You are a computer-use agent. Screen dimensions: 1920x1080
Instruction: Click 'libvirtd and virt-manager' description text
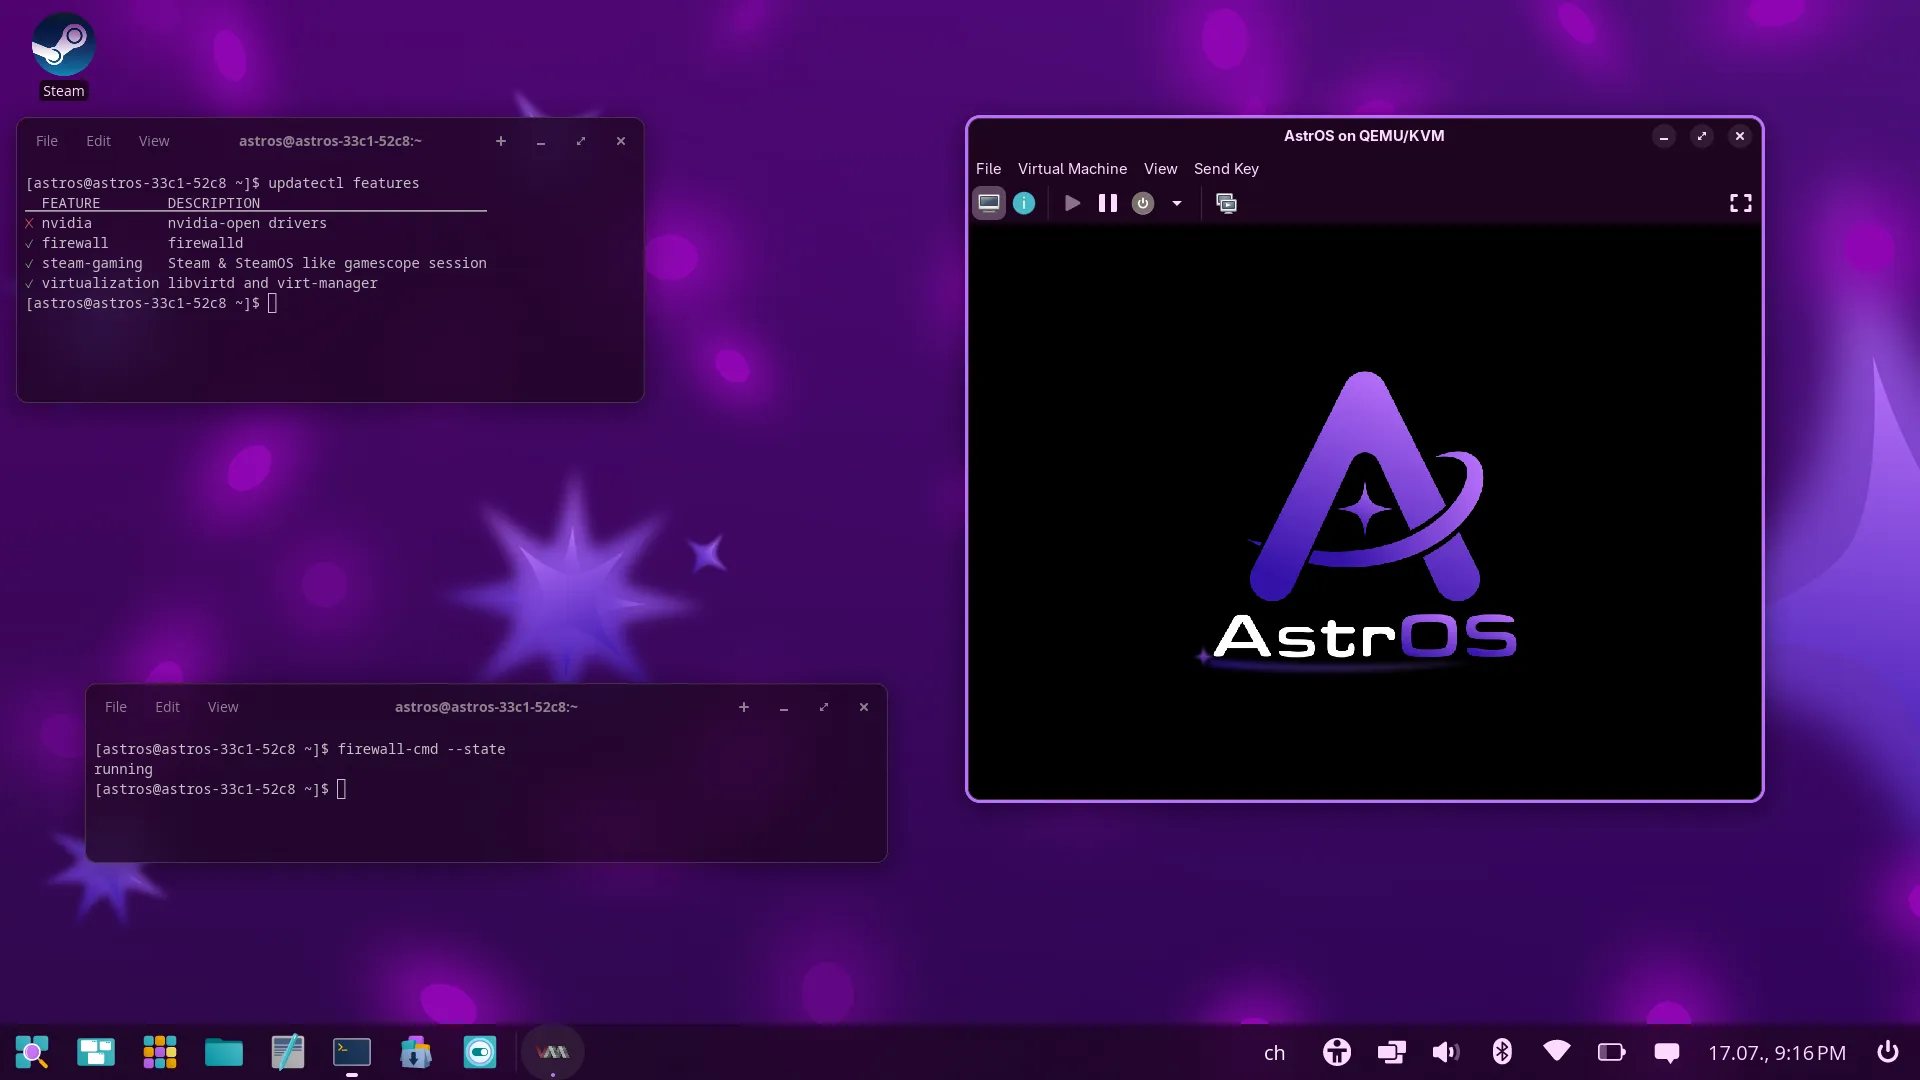(272, 283)
